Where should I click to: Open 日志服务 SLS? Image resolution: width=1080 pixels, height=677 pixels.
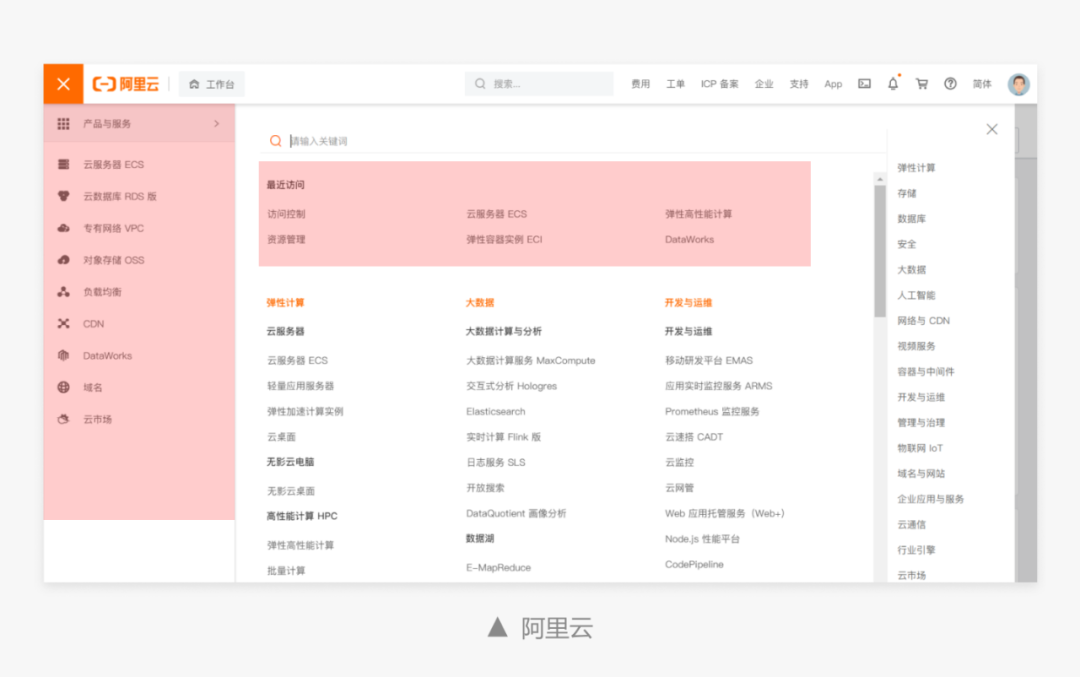click(495, 462)
